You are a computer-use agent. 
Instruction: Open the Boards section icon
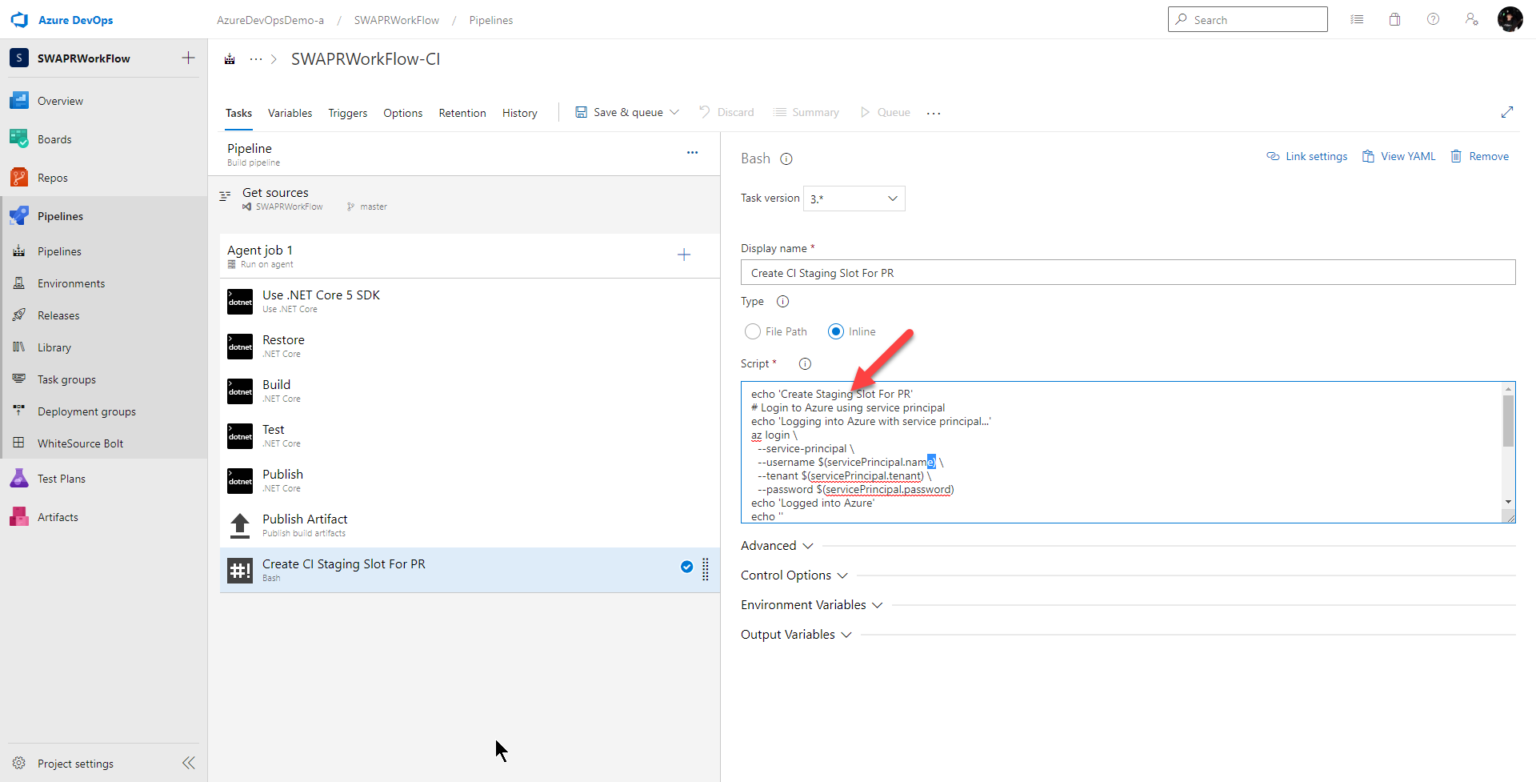point(19,139)
